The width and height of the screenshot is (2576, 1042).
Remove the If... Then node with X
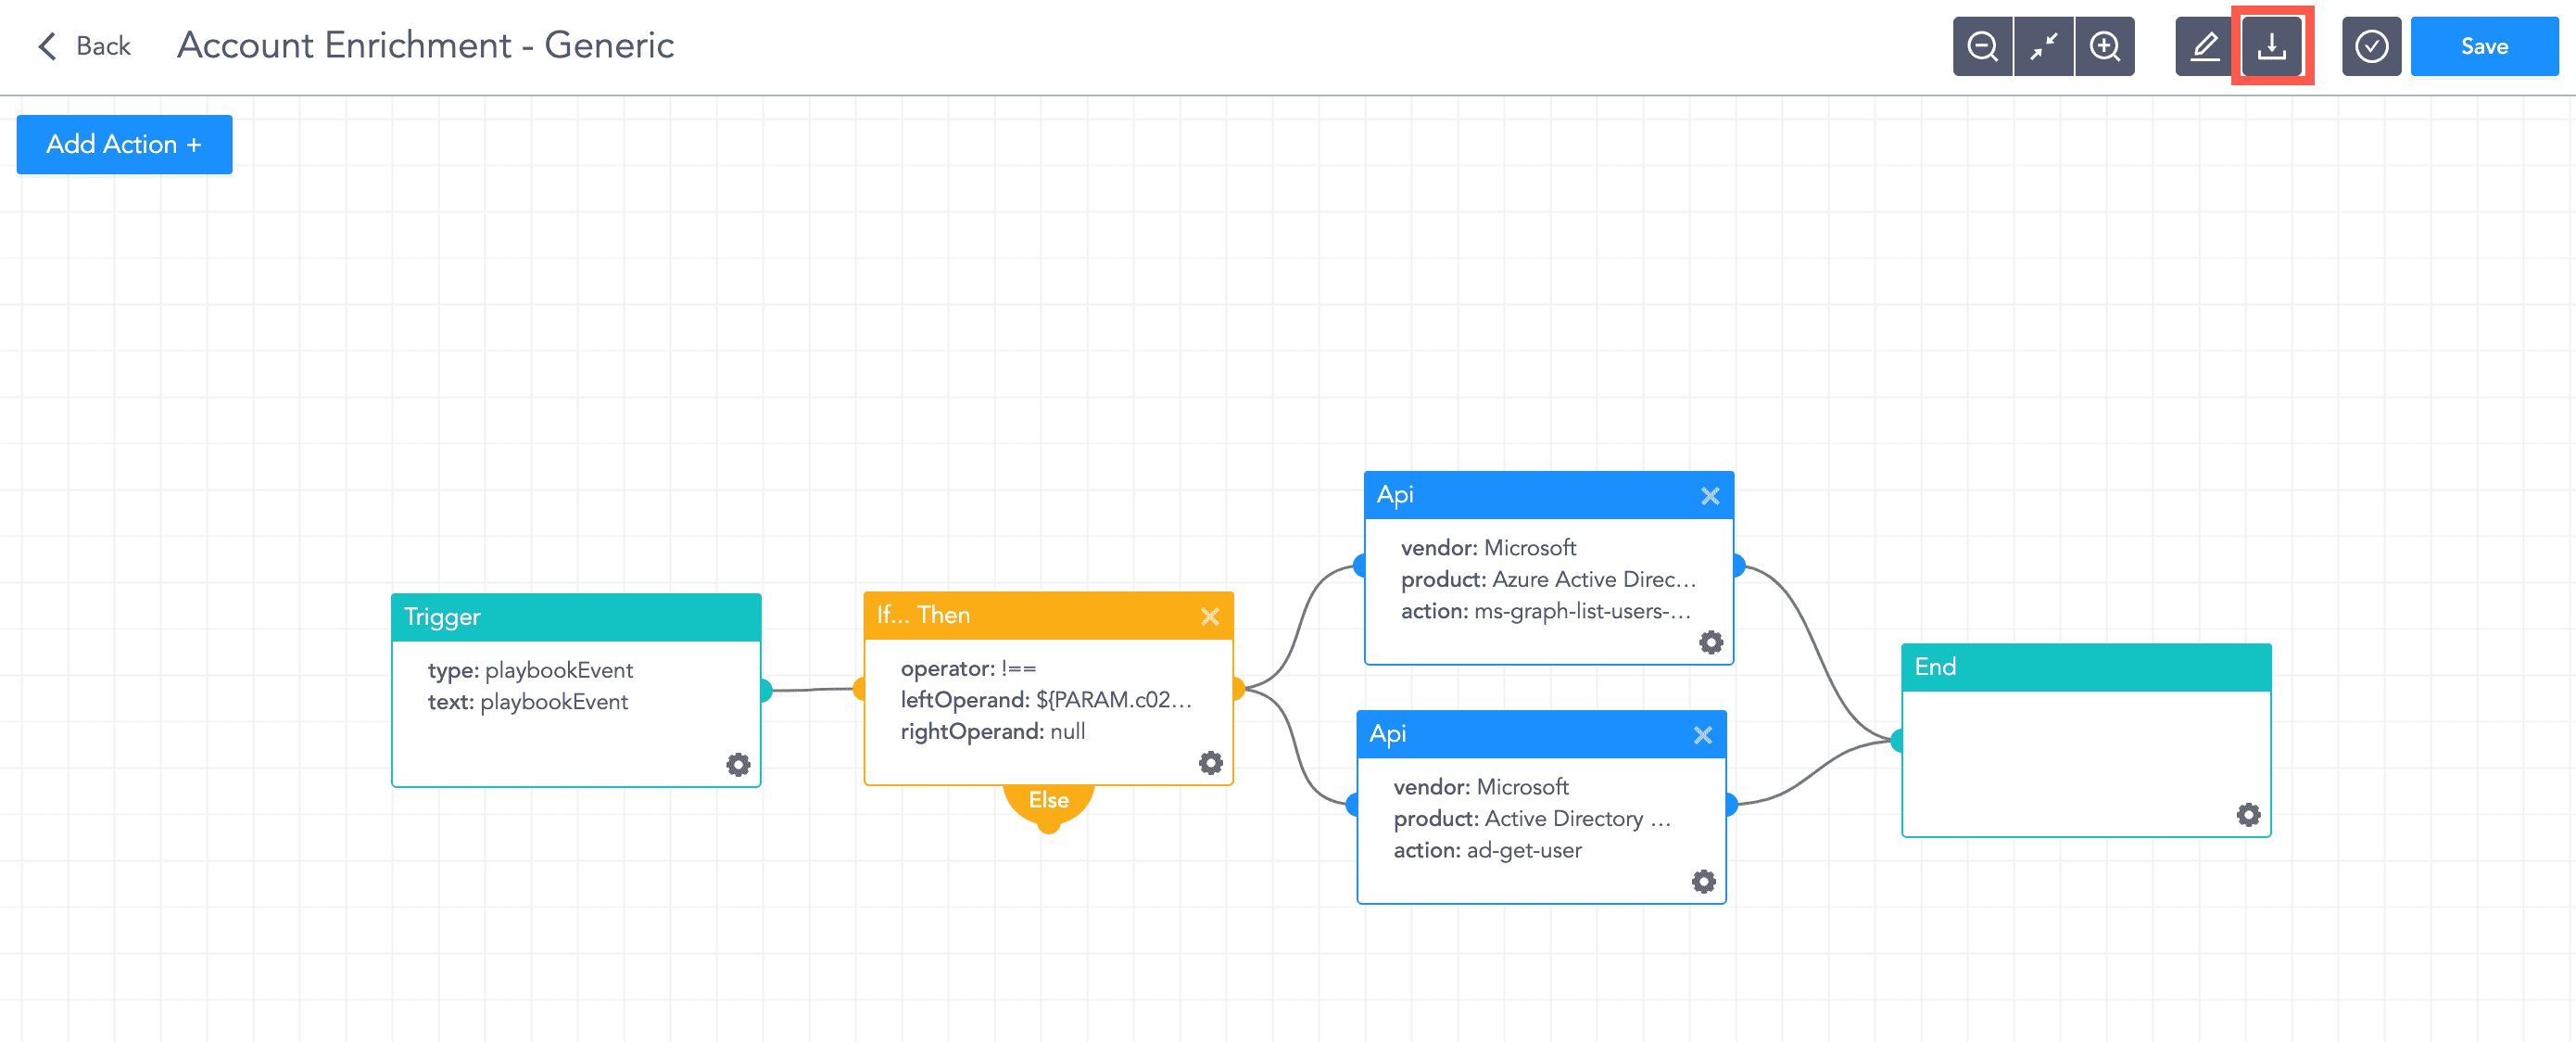click(x=1209, y=616)
